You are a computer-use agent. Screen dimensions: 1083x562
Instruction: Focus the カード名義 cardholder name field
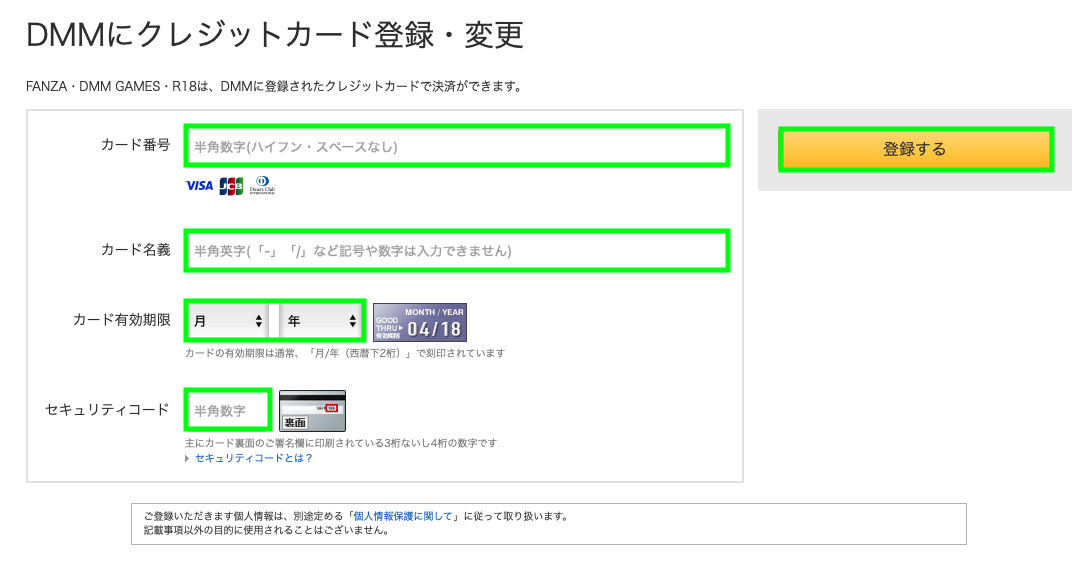click(456, 250)
